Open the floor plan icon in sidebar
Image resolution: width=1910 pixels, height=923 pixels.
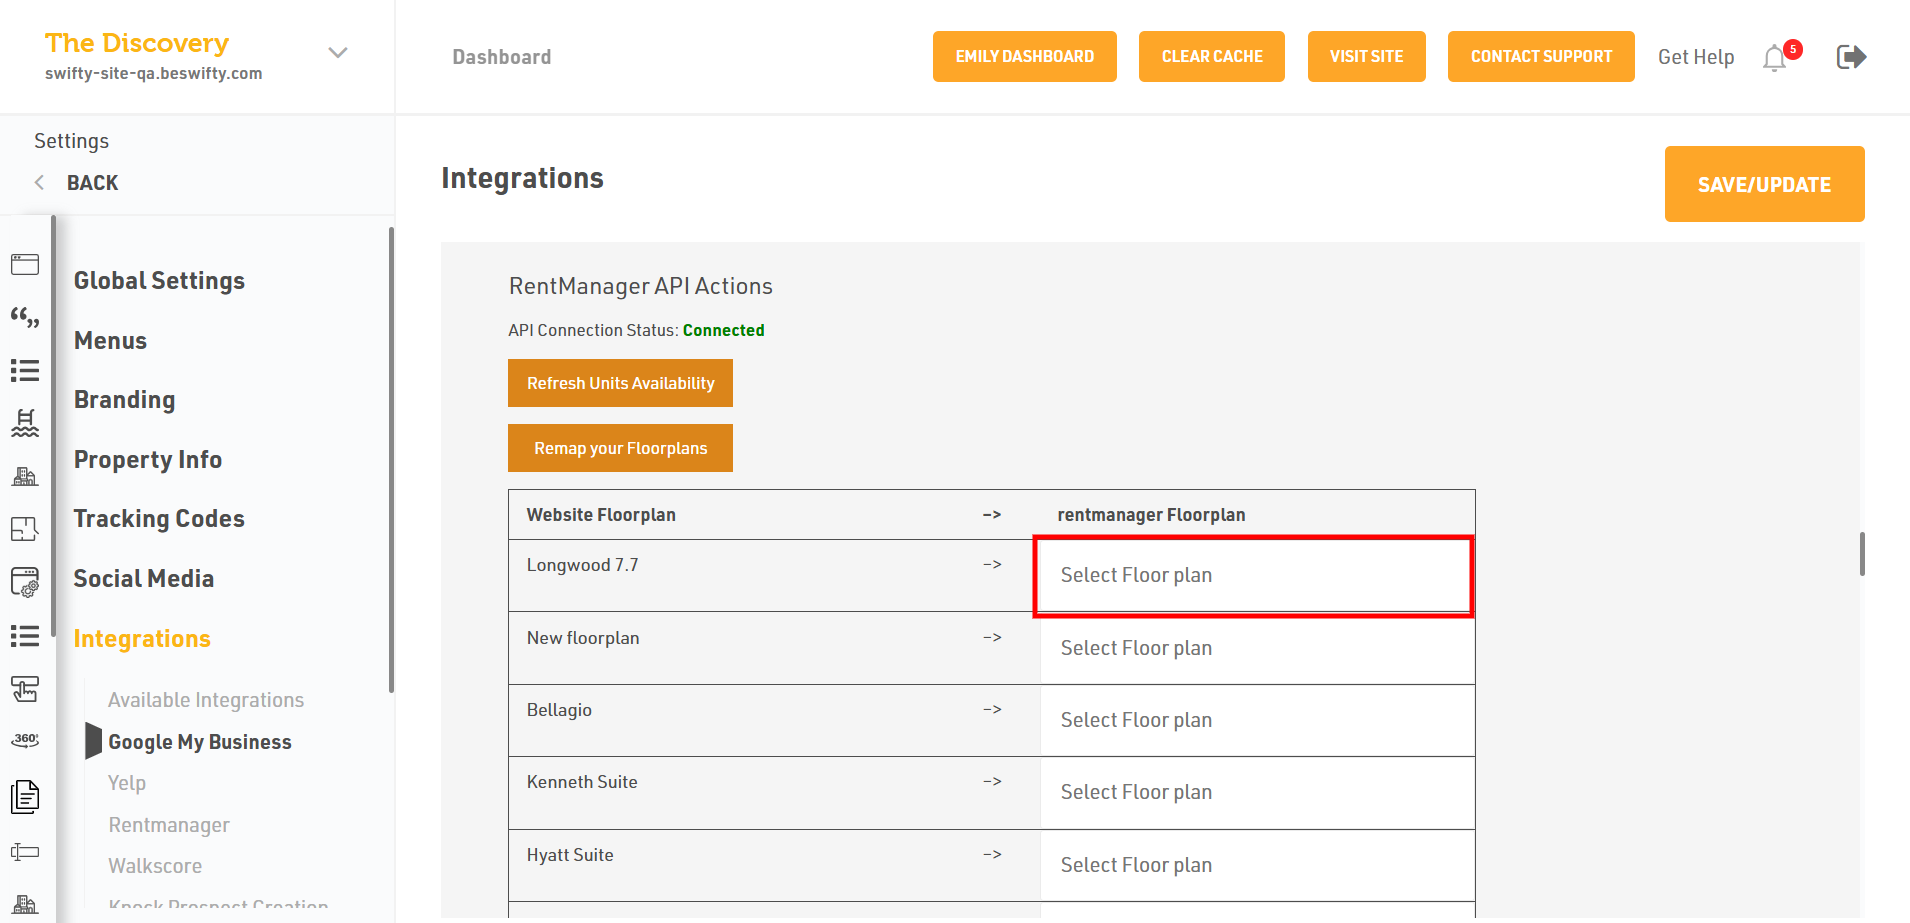tap(25, 529)
